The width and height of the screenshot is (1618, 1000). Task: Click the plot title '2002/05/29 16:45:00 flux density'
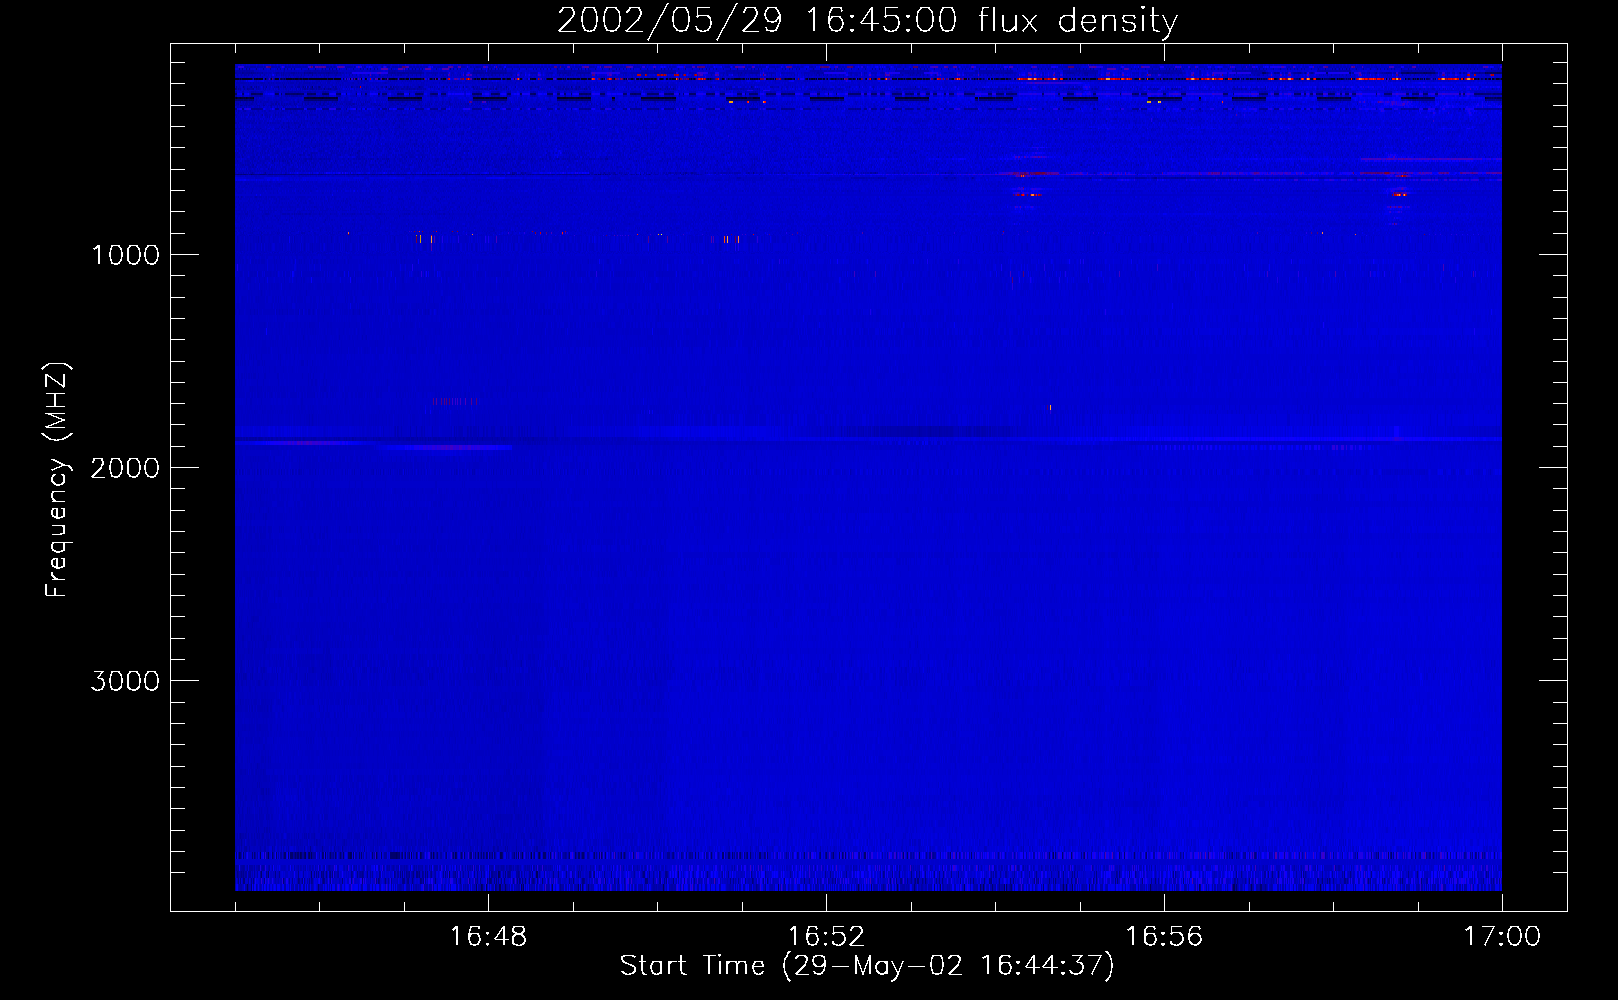[x=867, y=21]
